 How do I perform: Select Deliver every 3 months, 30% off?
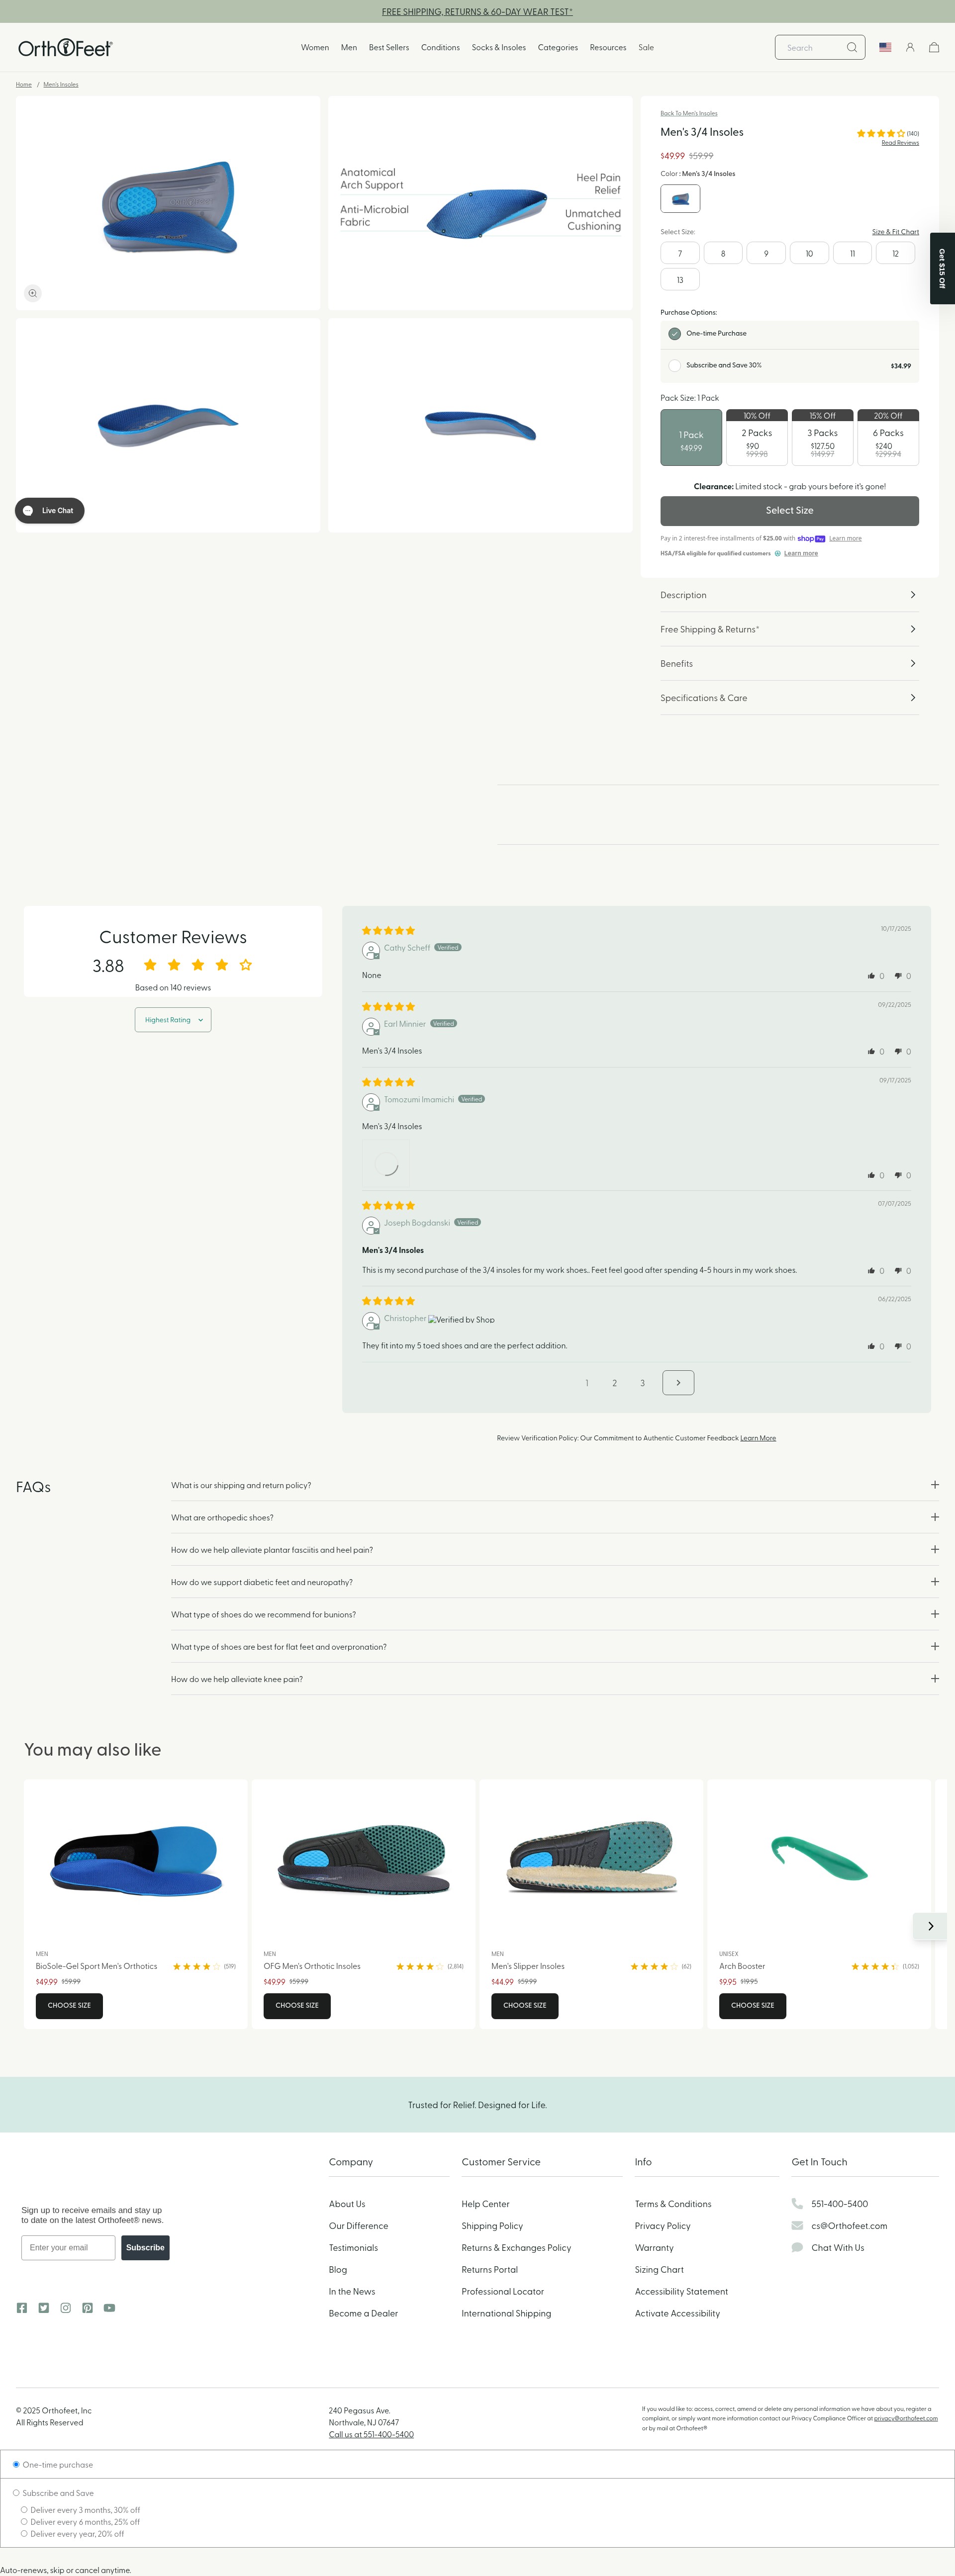click(24, 2509)
